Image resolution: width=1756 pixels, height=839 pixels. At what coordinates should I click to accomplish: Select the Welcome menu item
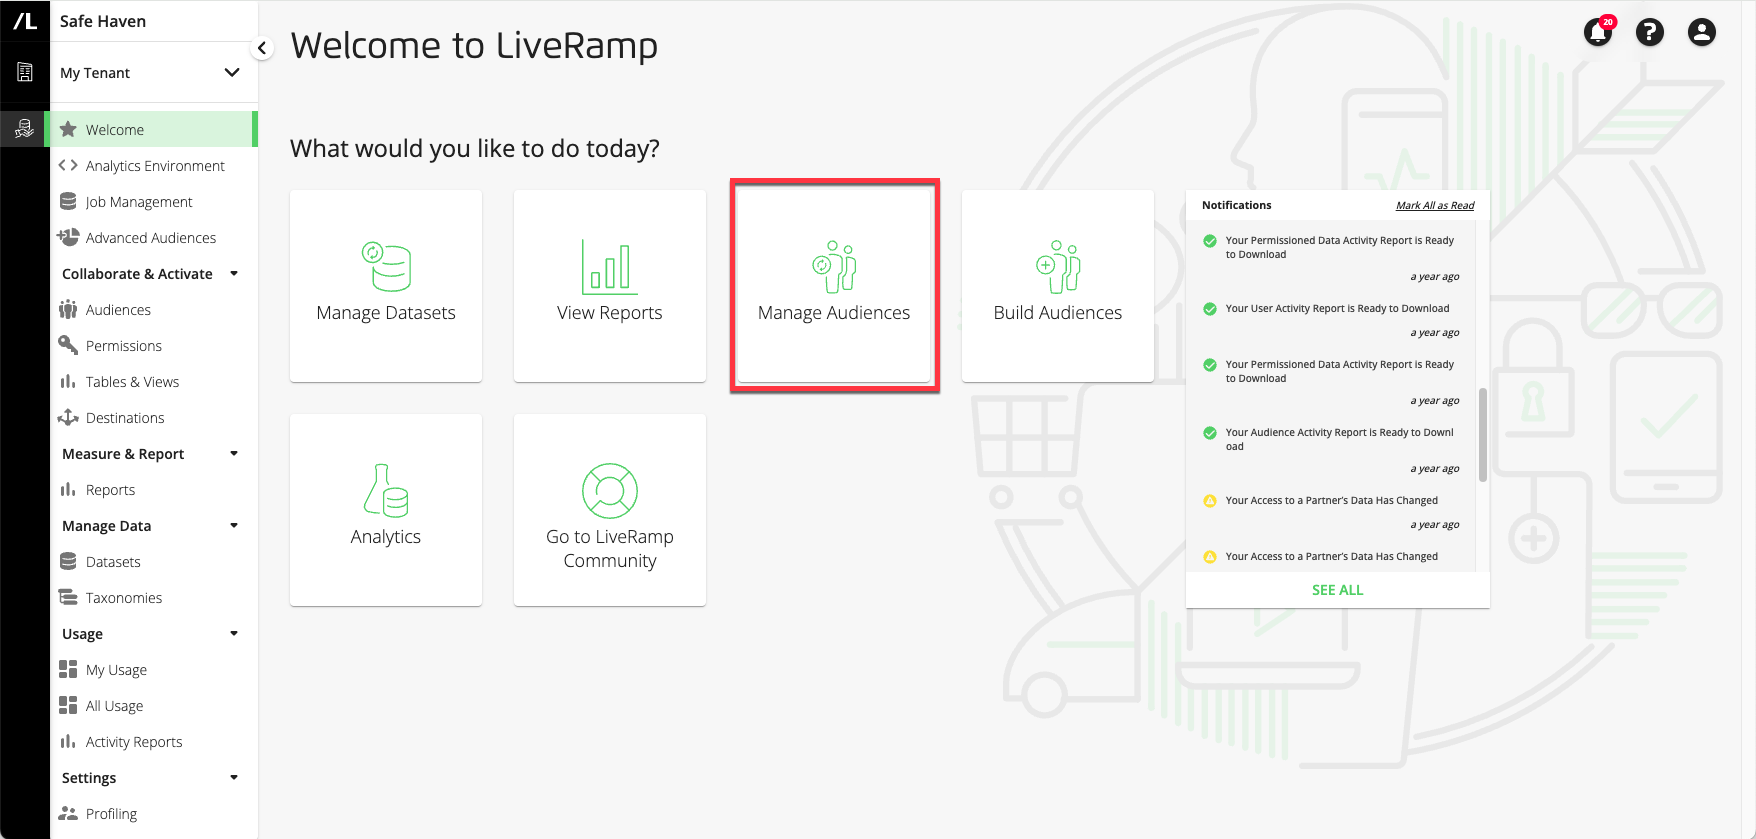(x=154, y=129)
